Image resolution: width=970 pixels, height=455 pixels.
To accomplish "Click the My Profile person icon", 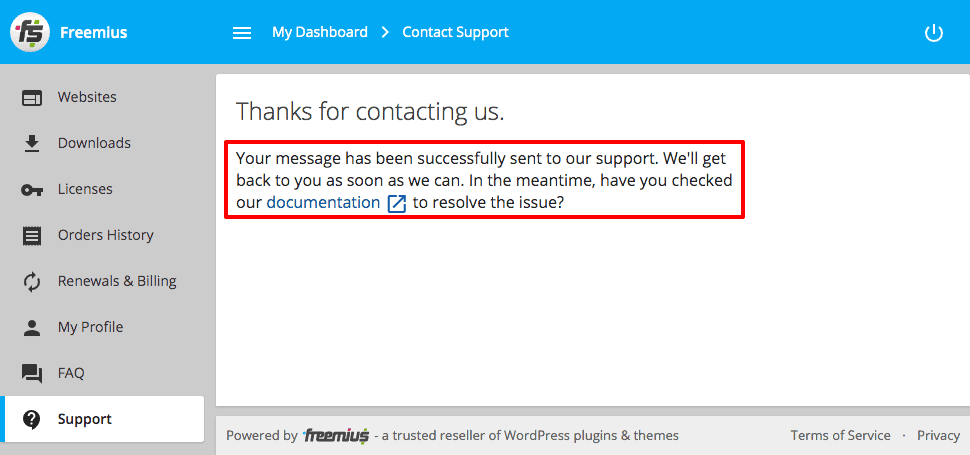I will pyautogui.click(x=32, y=328).
